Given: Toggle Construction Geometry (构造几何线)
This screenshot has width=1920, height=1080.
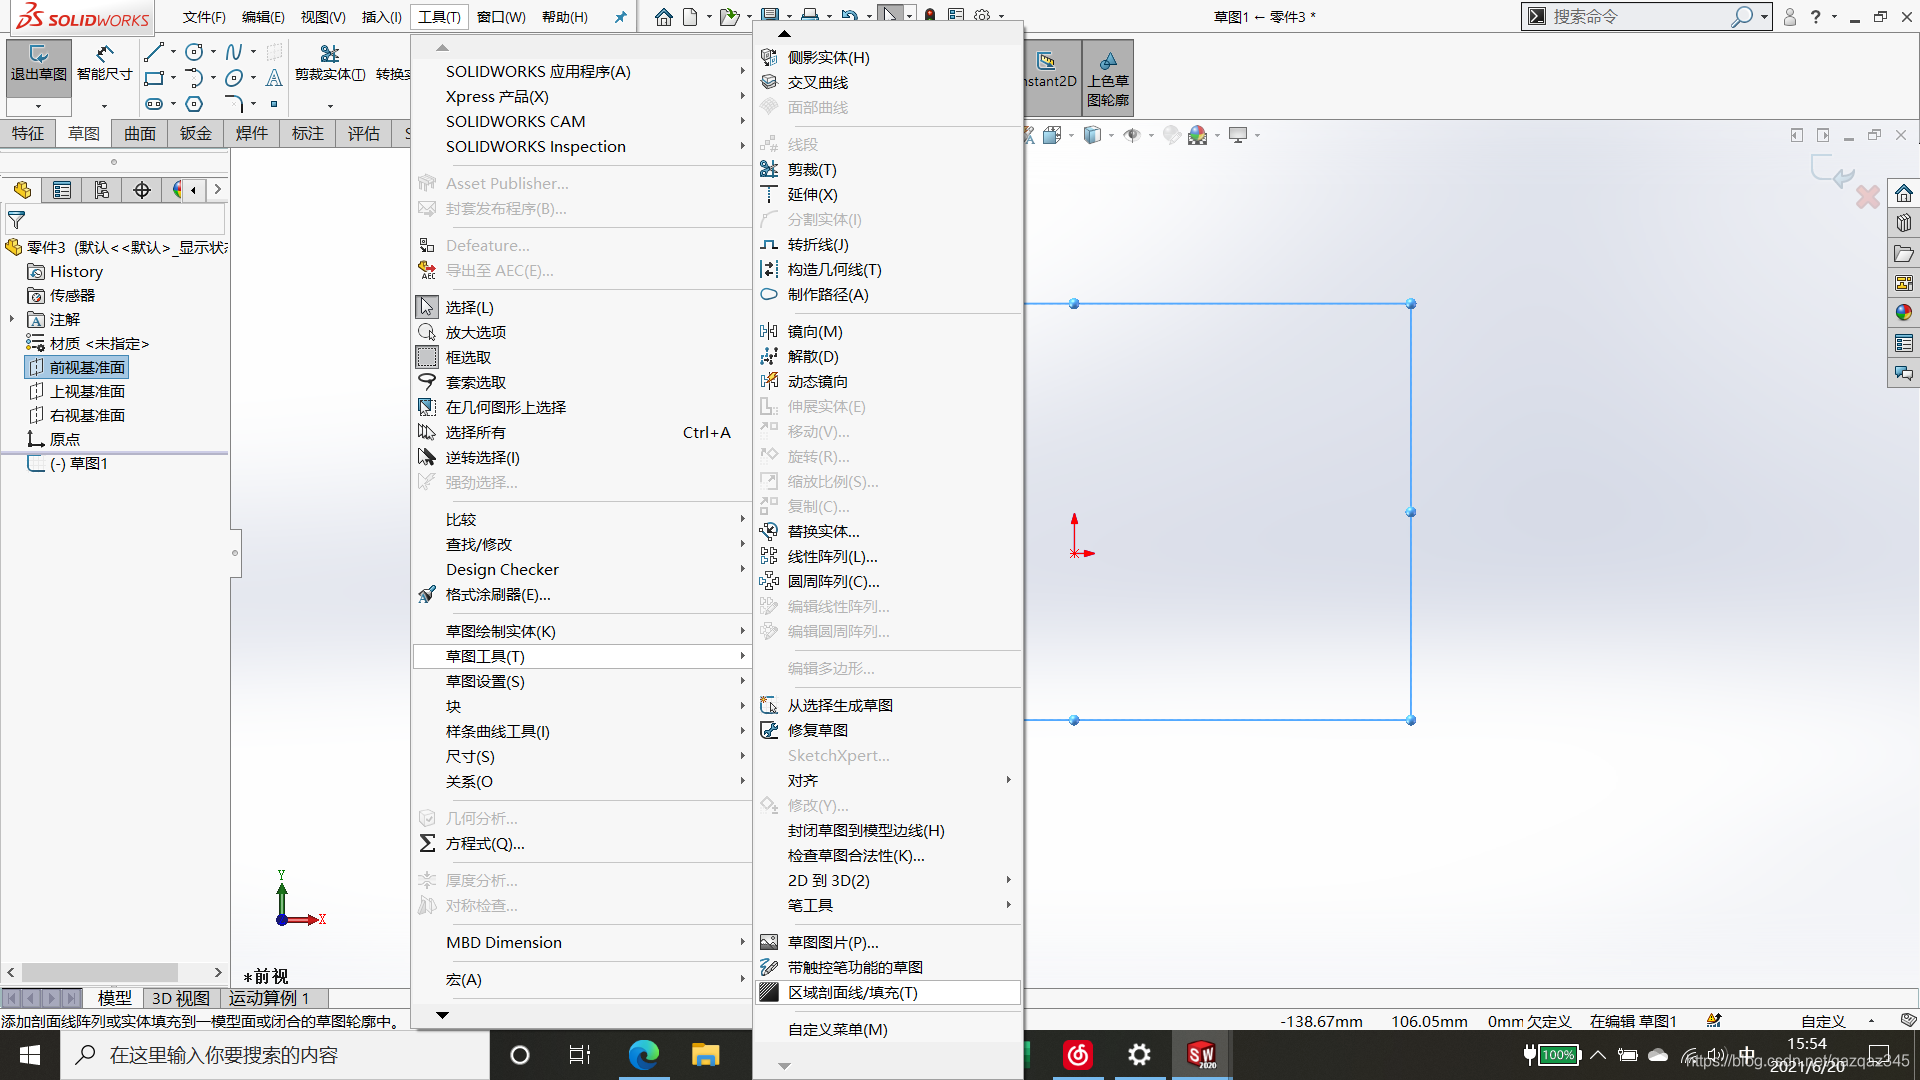Looking at the screenshot, I should coord(833,270).
